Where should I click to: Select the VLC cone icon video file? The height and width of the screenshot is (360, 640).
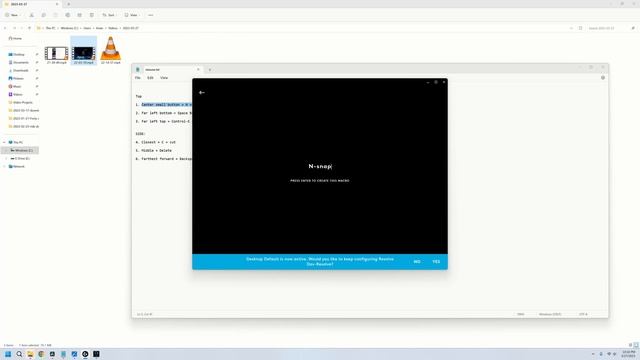coord(111,49)
